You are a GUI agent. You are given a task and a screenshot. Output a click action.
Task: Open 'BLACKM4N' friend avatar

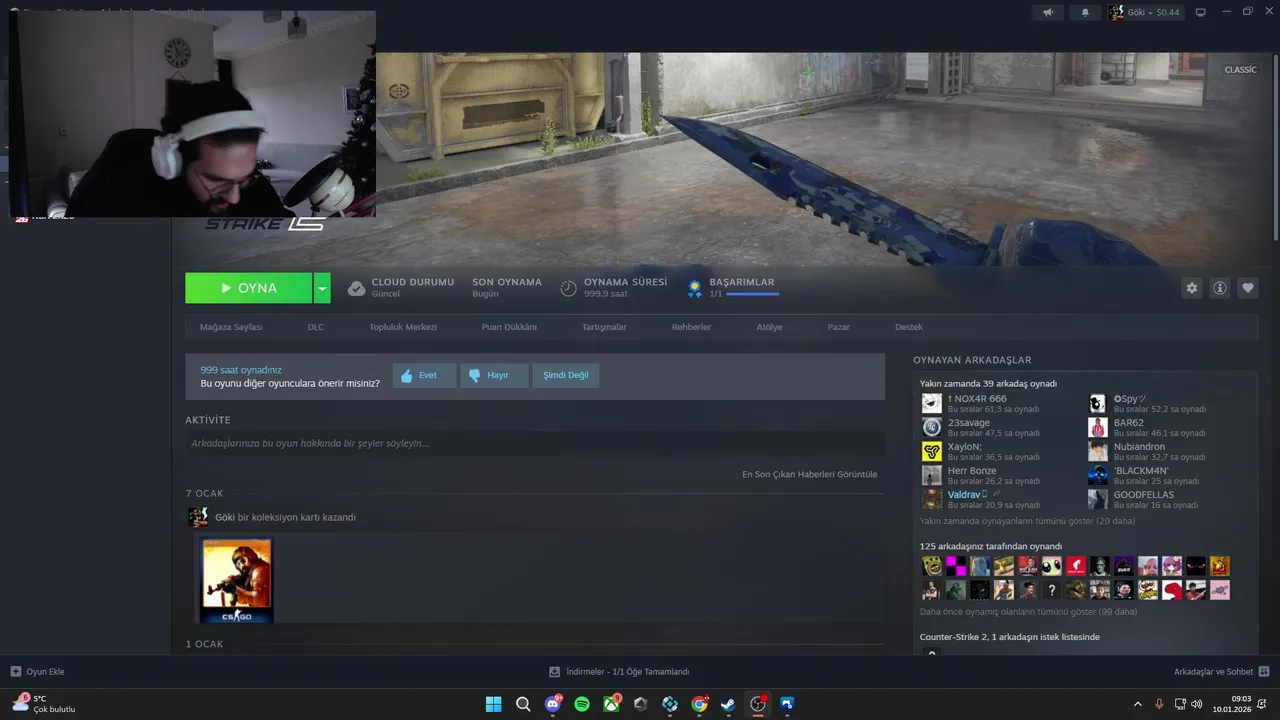1098,475
